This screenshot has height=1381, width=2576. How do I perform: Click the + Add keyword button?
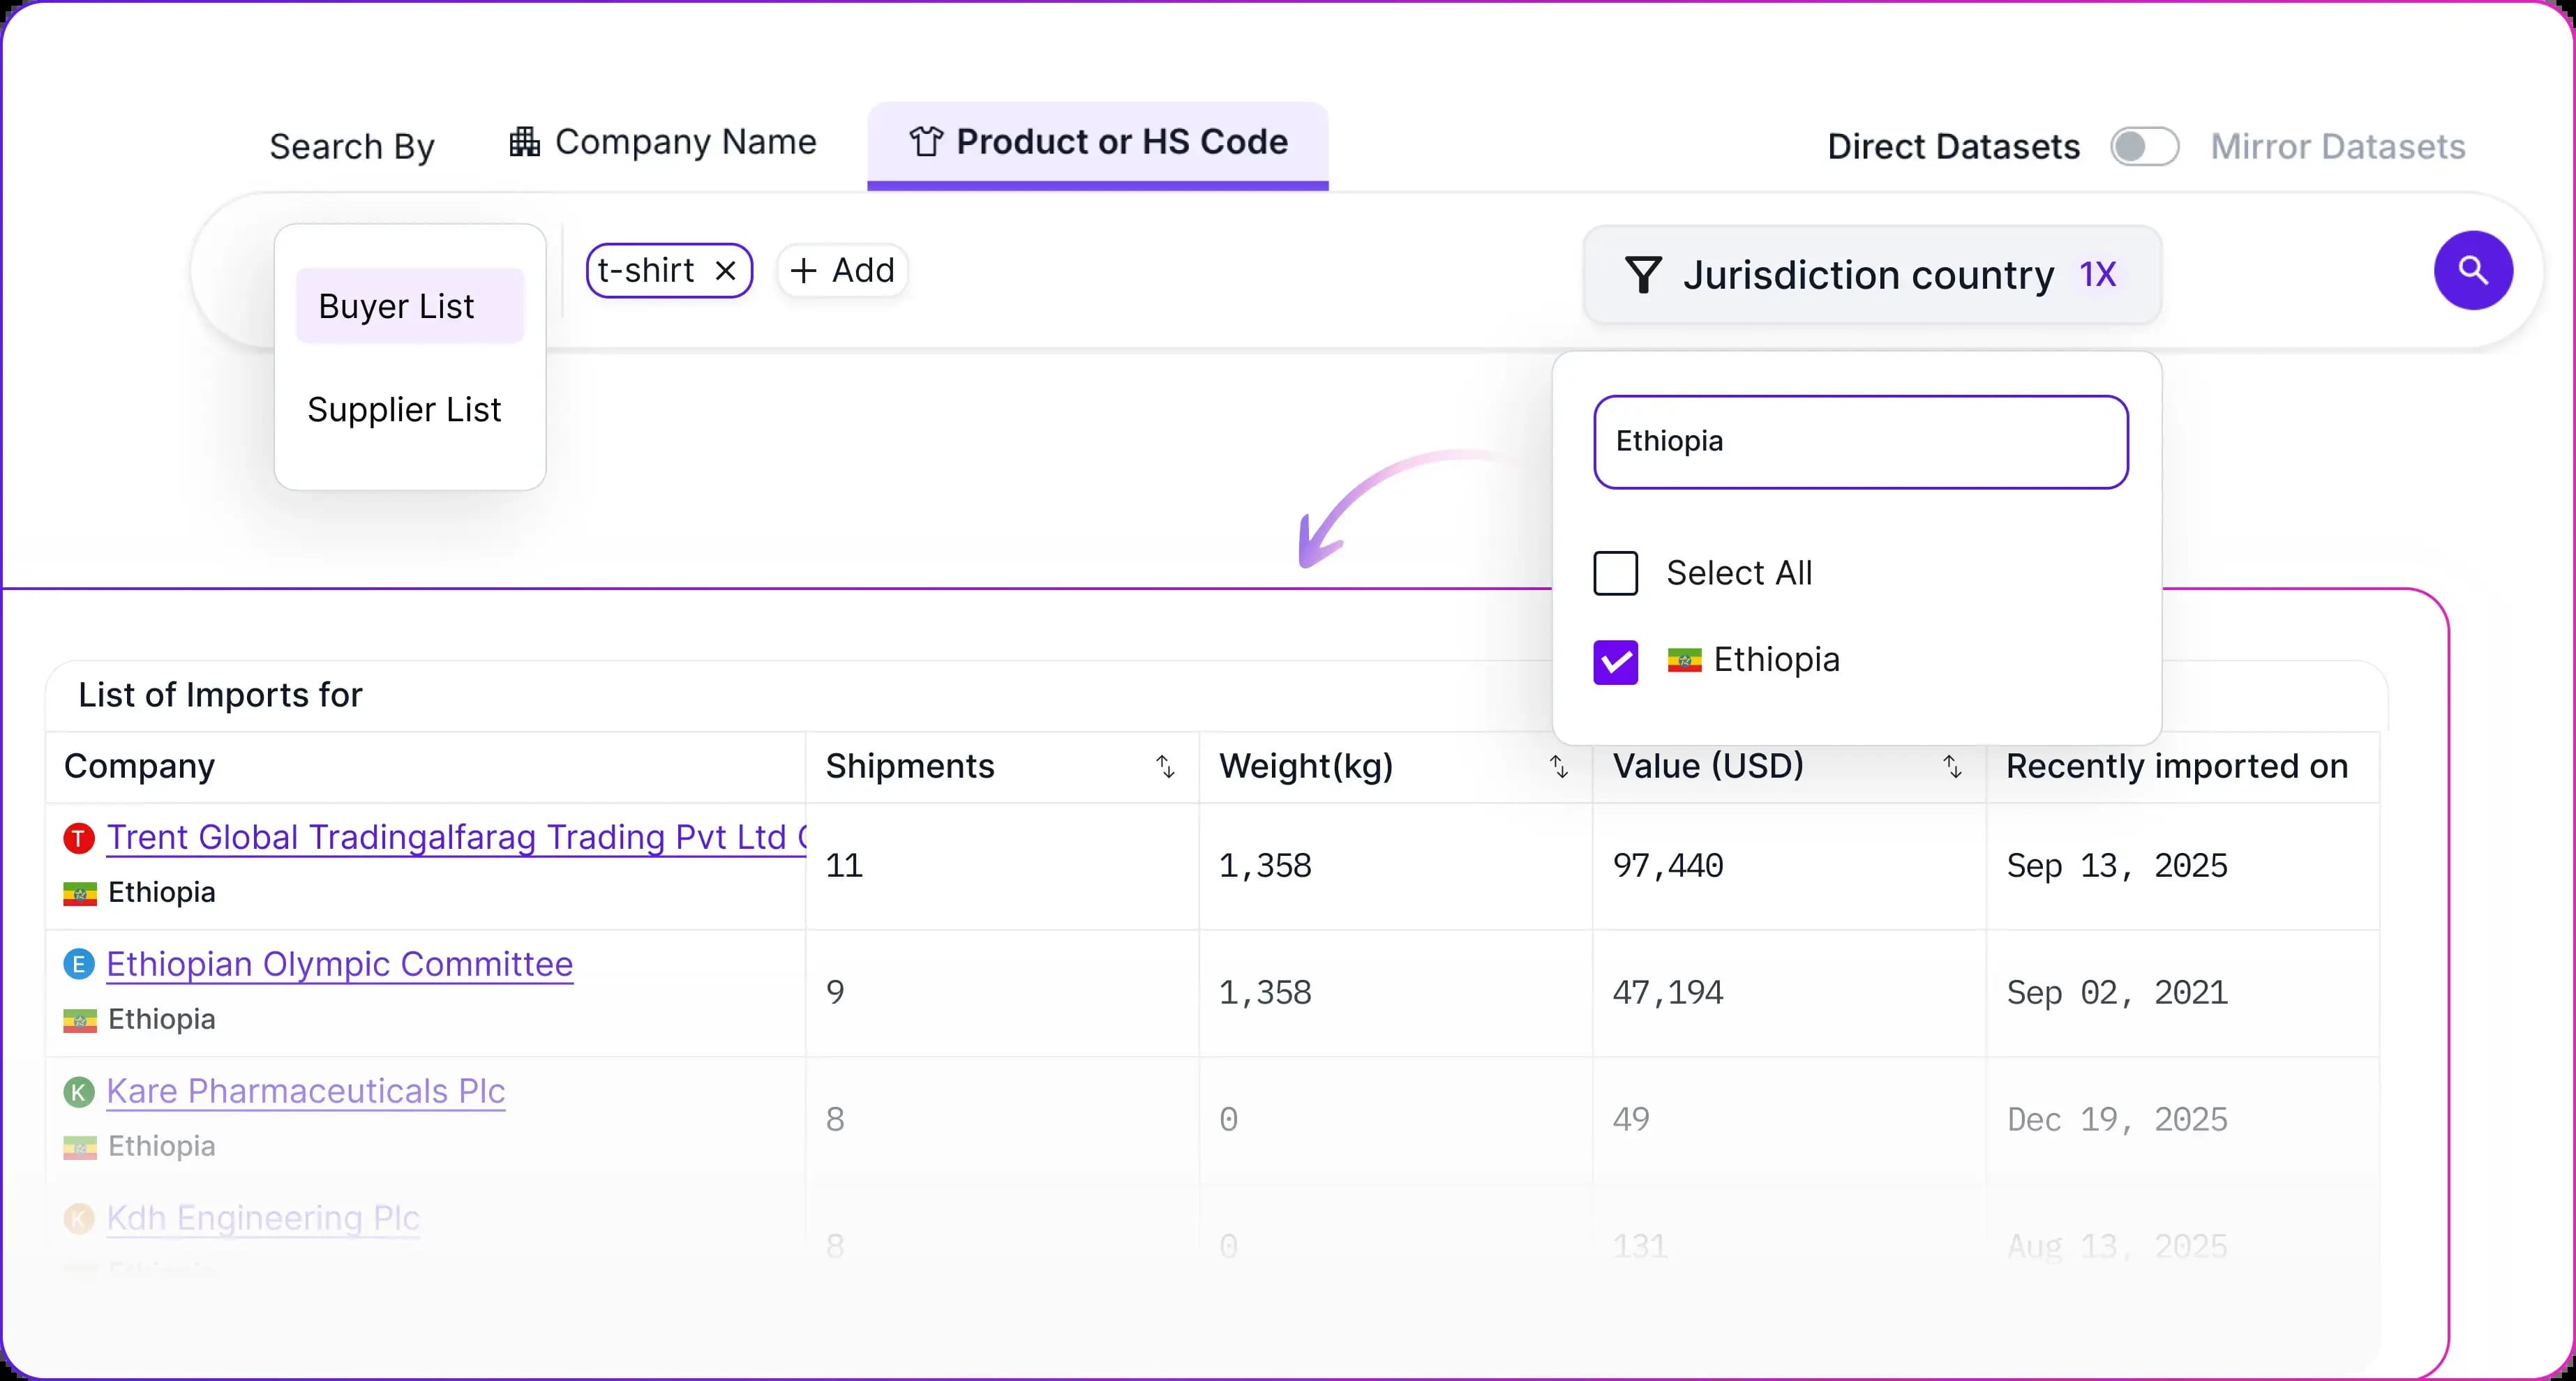842,271
